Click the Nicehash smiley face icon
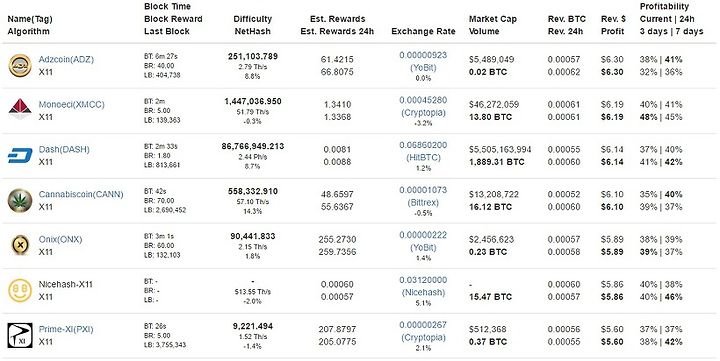720x361 pixels. pyautogui.click(x=20, y=291)
